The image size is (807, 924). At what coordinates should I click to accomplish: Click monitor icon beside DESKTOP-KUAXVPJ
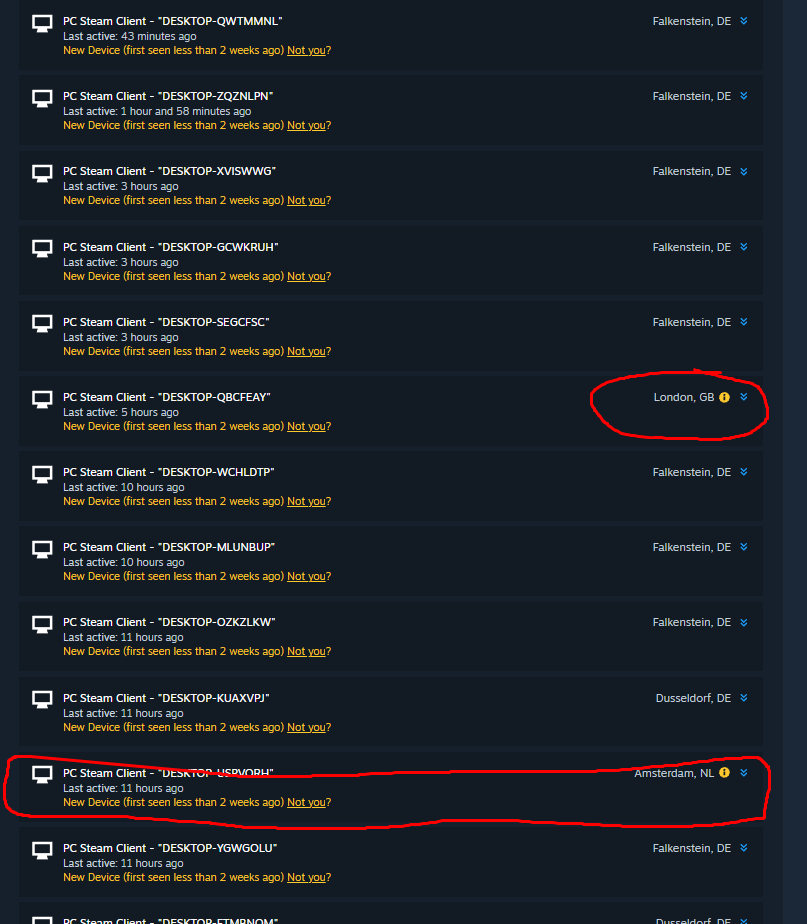(x=42, y=700)
